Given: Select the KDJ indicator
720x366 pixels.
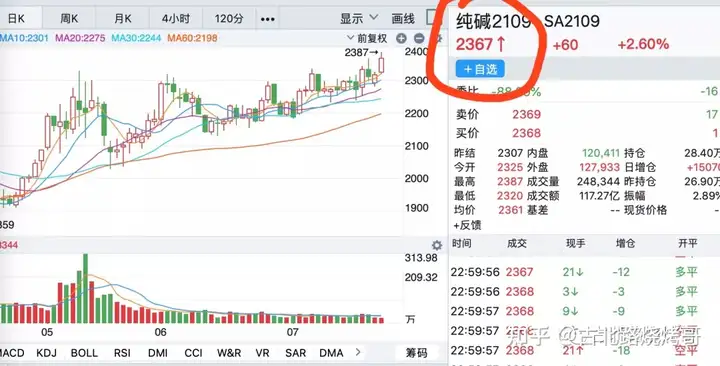Looking at the screenshot, I should click(x=46, y=353).
